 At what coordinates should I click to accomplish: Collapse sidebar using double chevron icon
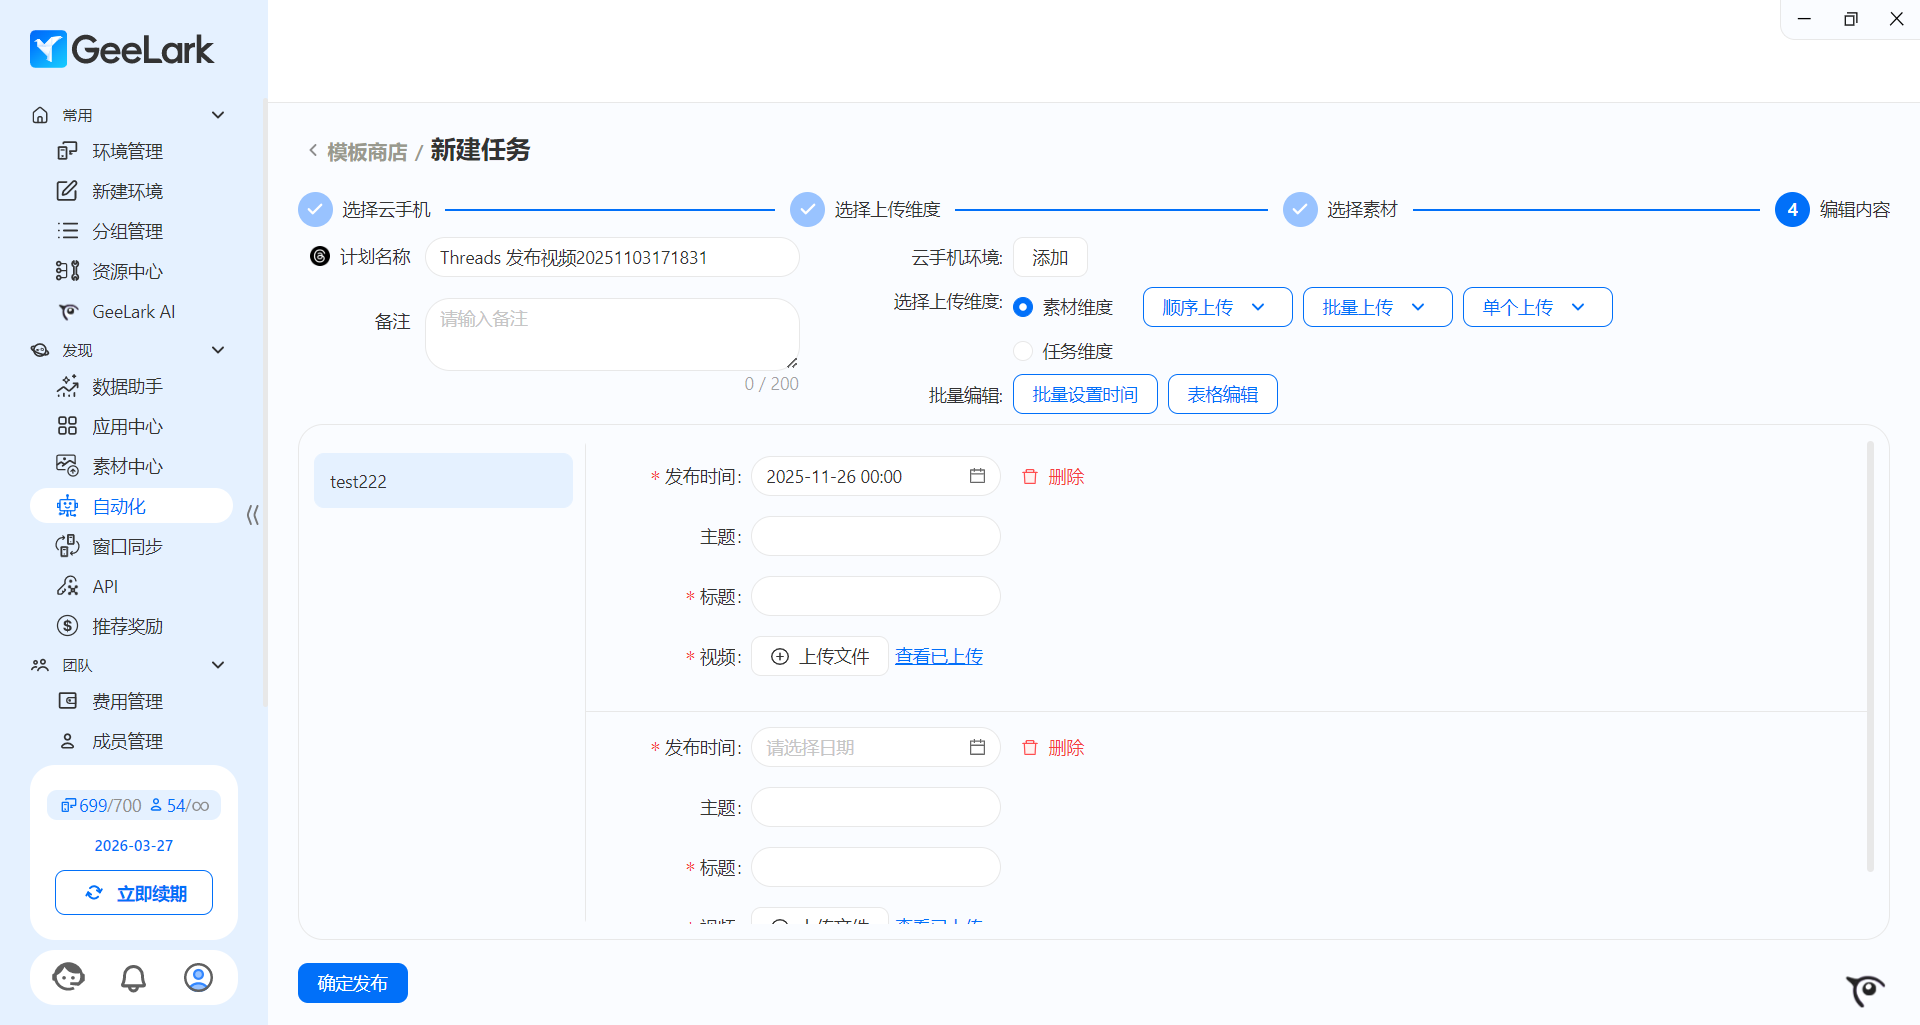tap(252, 515)
